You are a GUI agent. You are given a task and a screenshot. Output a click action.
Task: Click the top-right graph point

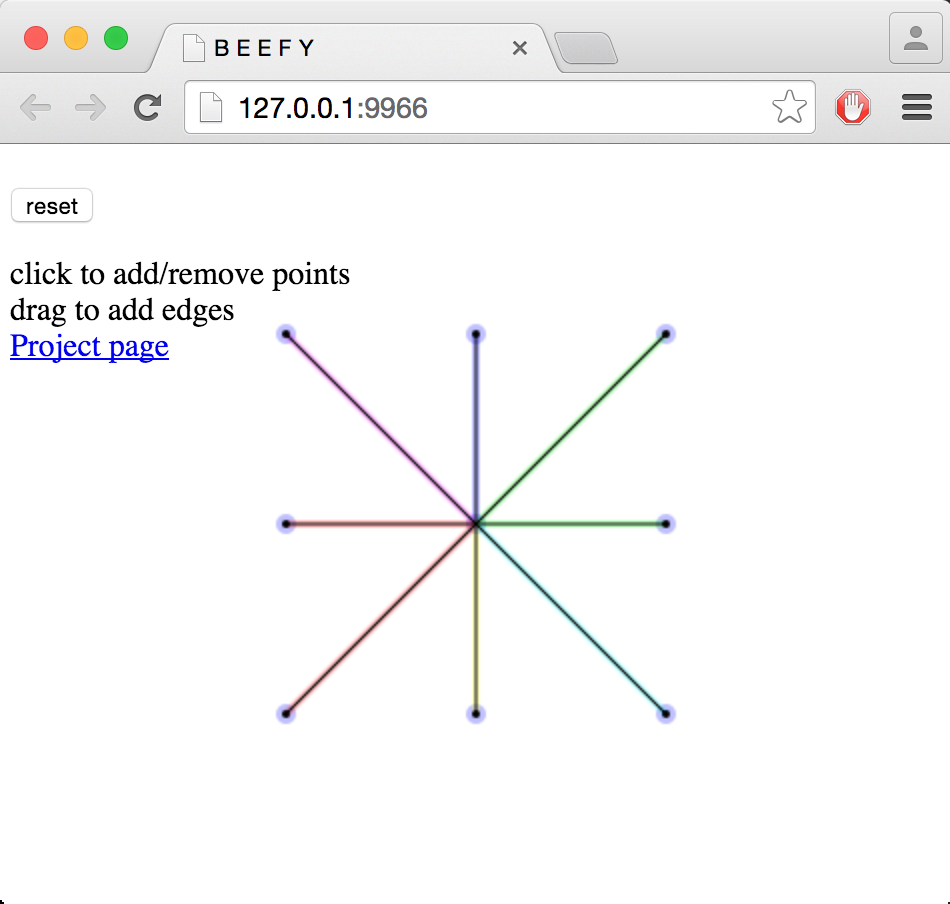coord(666,334)
